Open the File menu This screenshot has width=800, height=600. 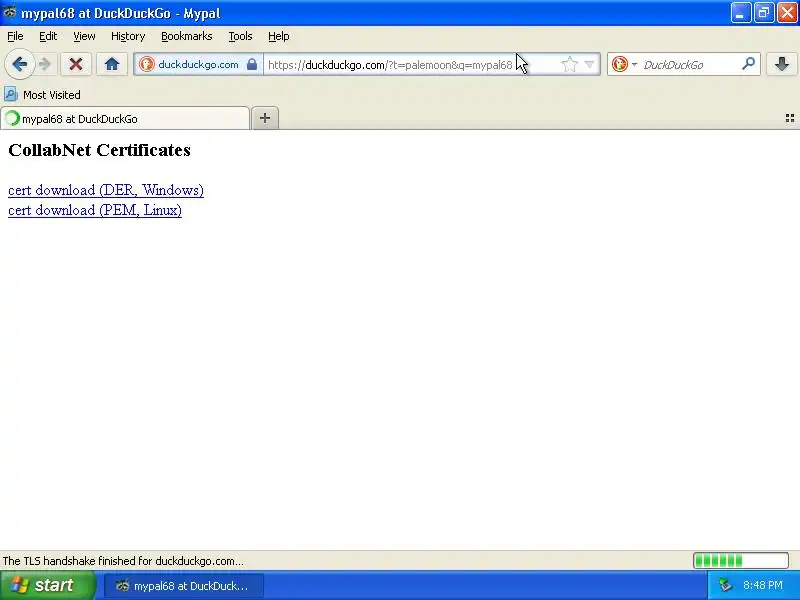15,36
